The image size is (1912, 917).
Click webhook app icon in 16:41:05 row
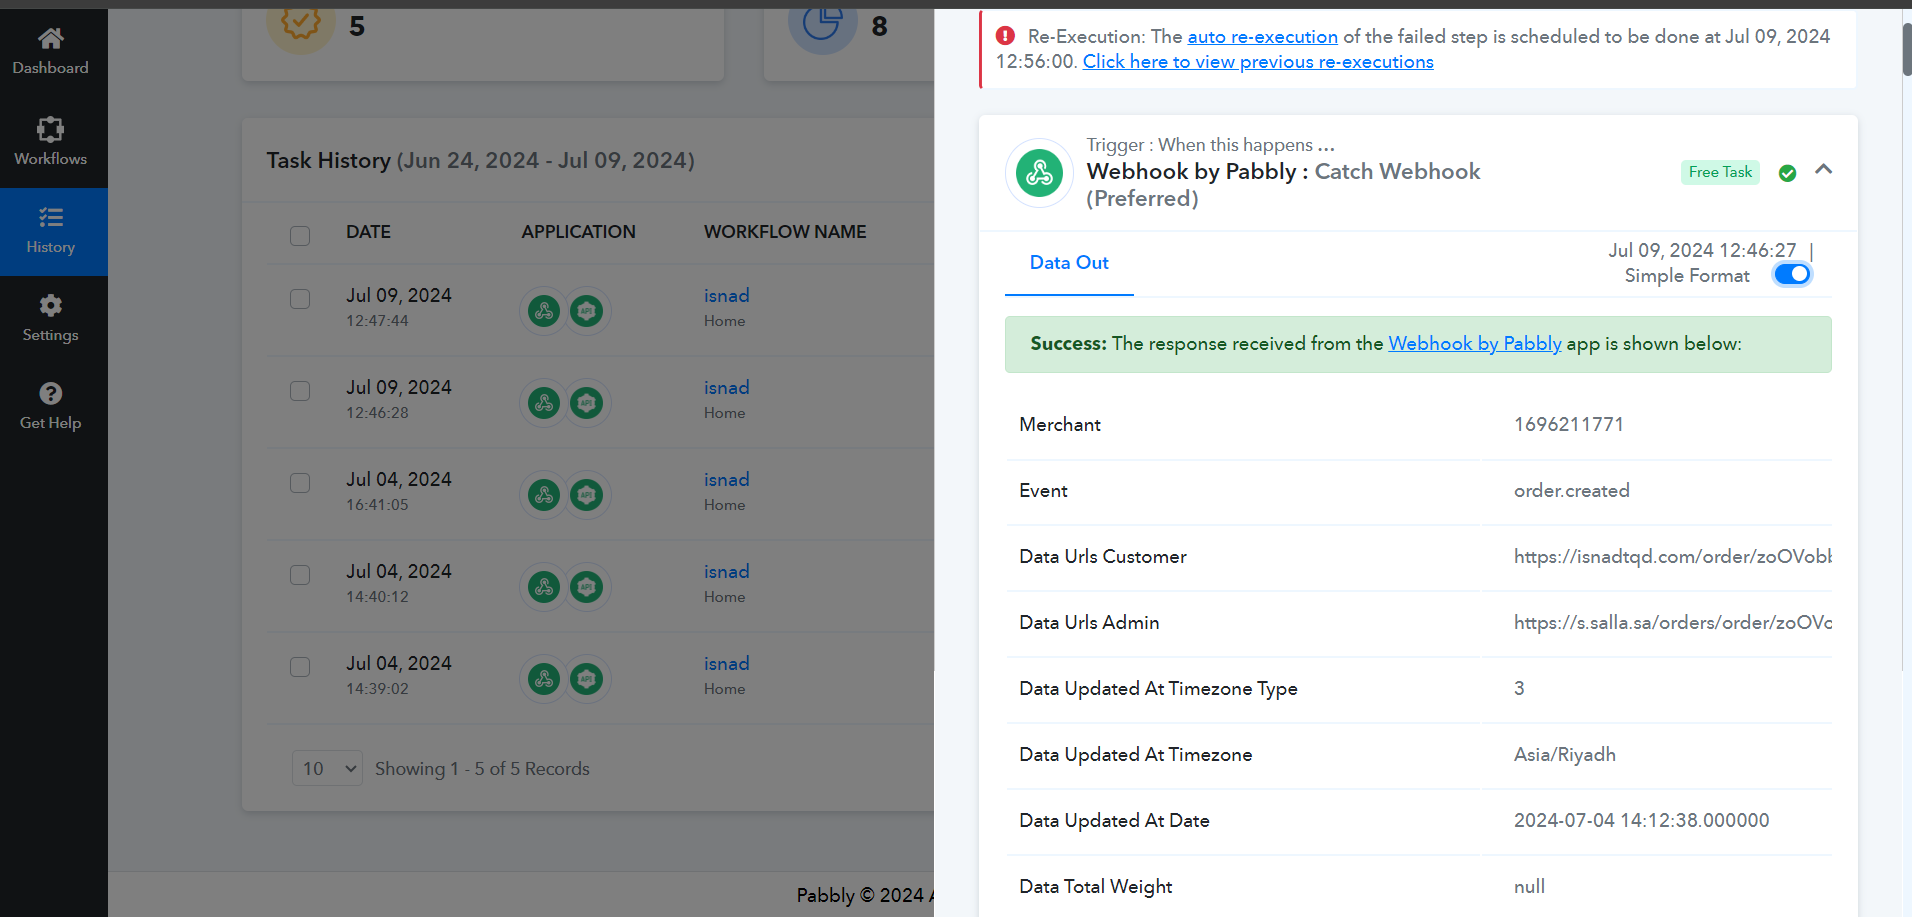coord(544,495)
